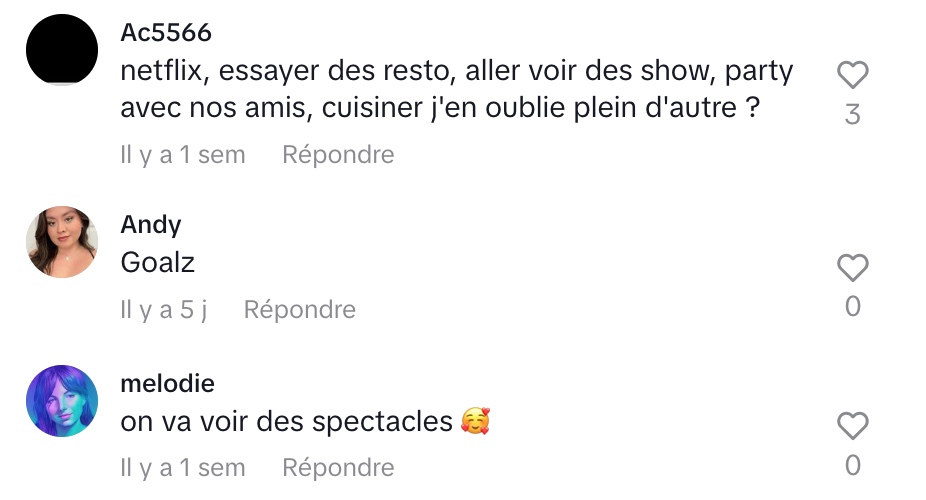Select the zero like count under Andy's heart
926x500 pixels.
[853, 306]
